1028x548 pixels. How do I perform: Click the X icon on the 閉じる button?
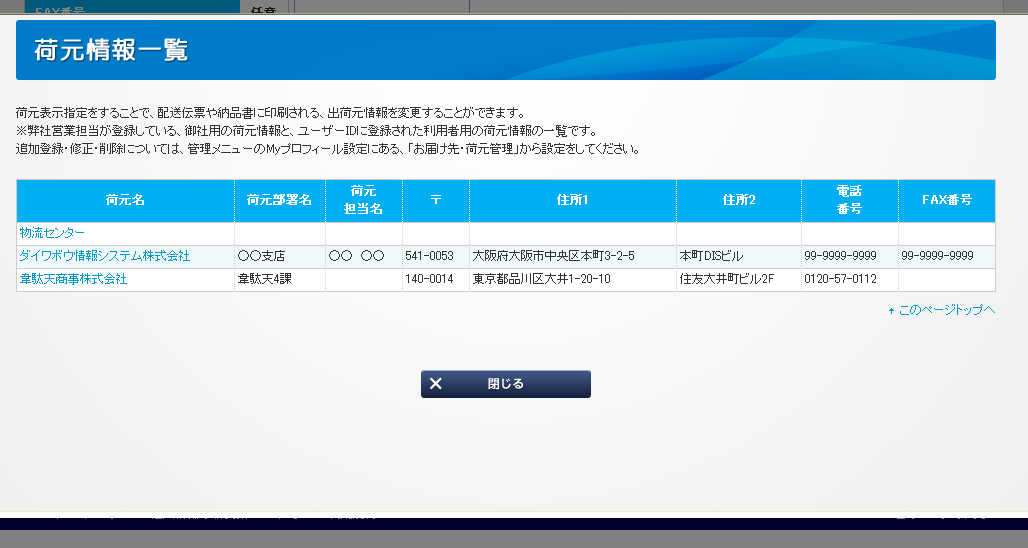coord(436,384)
